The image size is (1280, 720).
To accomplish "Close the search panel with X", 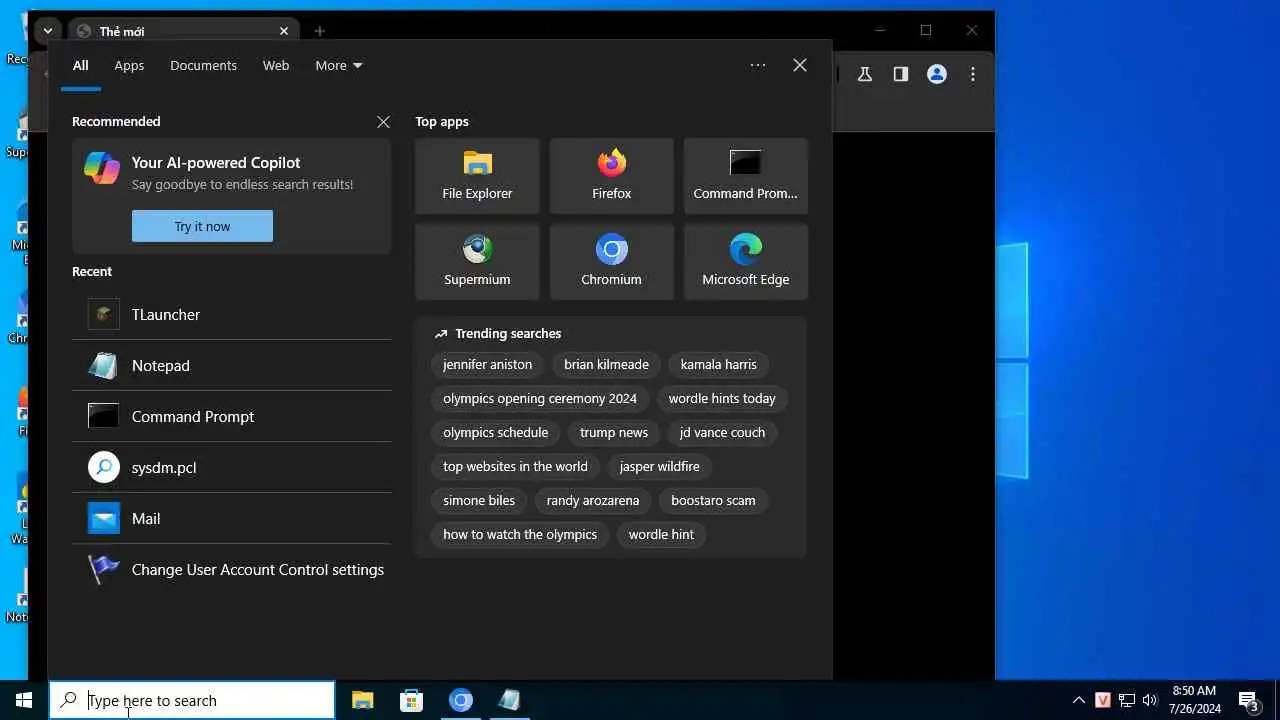I will tap(800, 65).
